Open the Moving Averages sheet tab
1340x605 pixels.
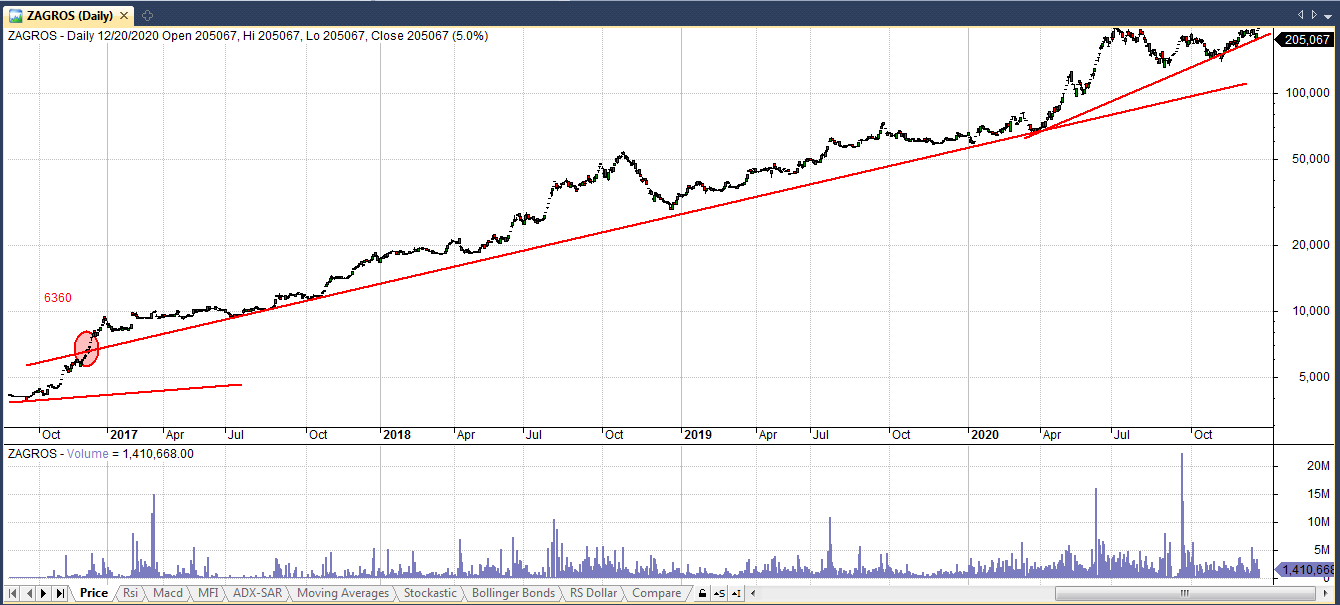tap(343, 593)
